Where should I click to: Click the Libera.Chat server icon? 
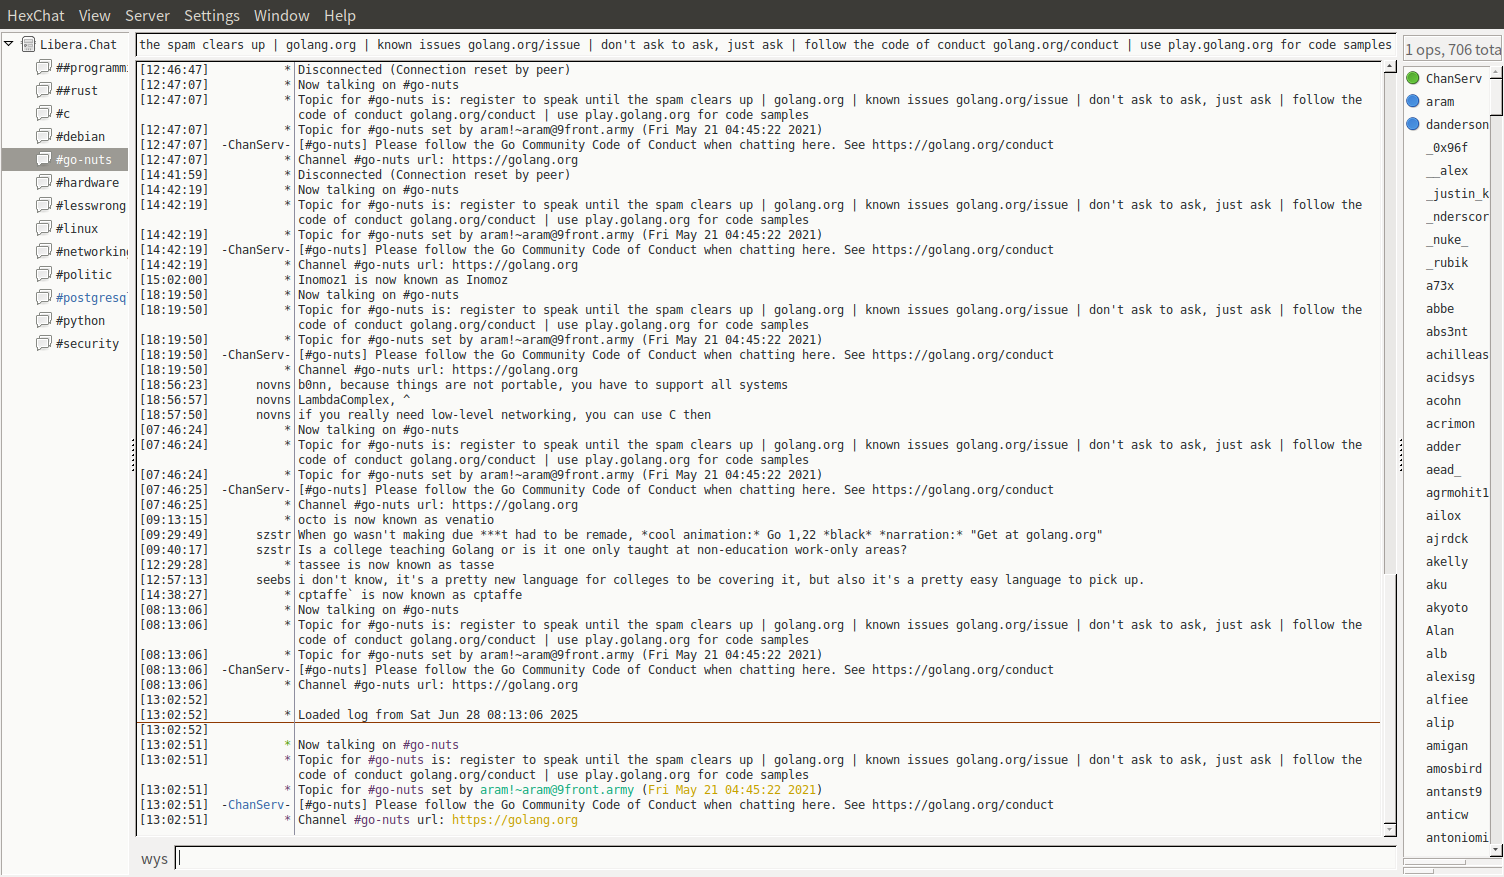click(28, 44)
